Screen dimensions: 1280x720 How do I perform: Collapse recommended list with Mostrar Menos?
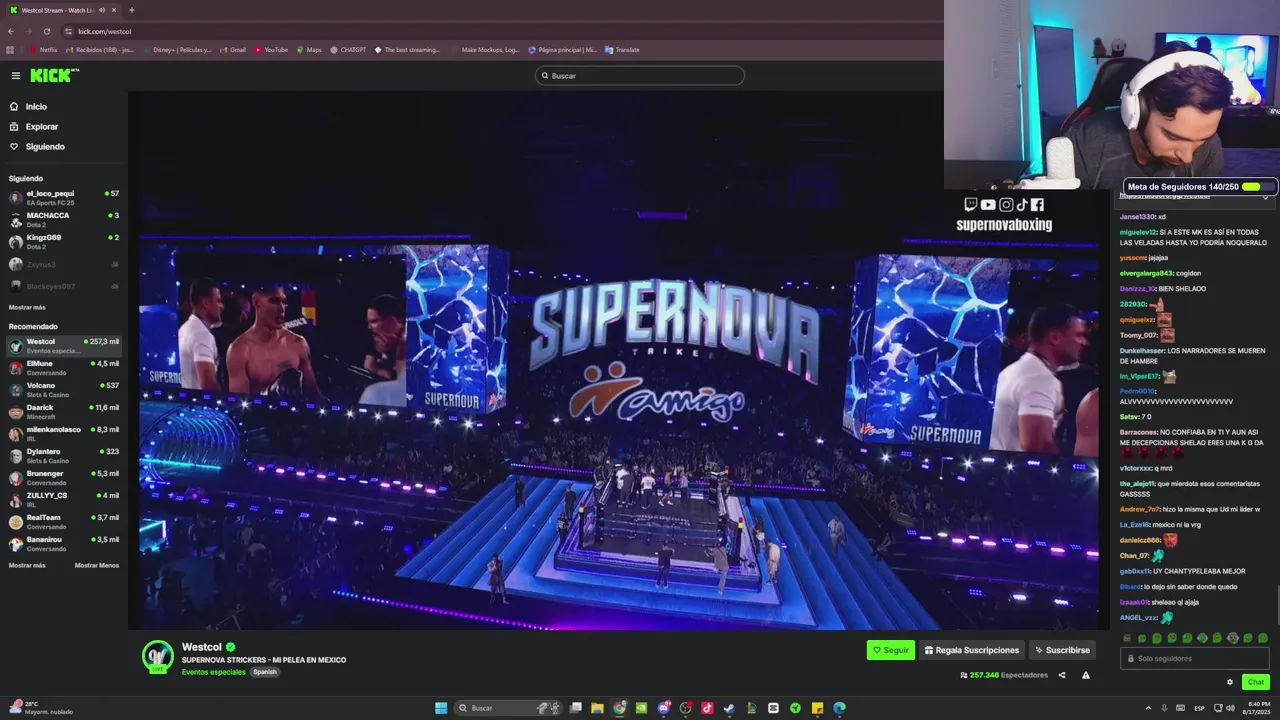click(x=97, y=565)
